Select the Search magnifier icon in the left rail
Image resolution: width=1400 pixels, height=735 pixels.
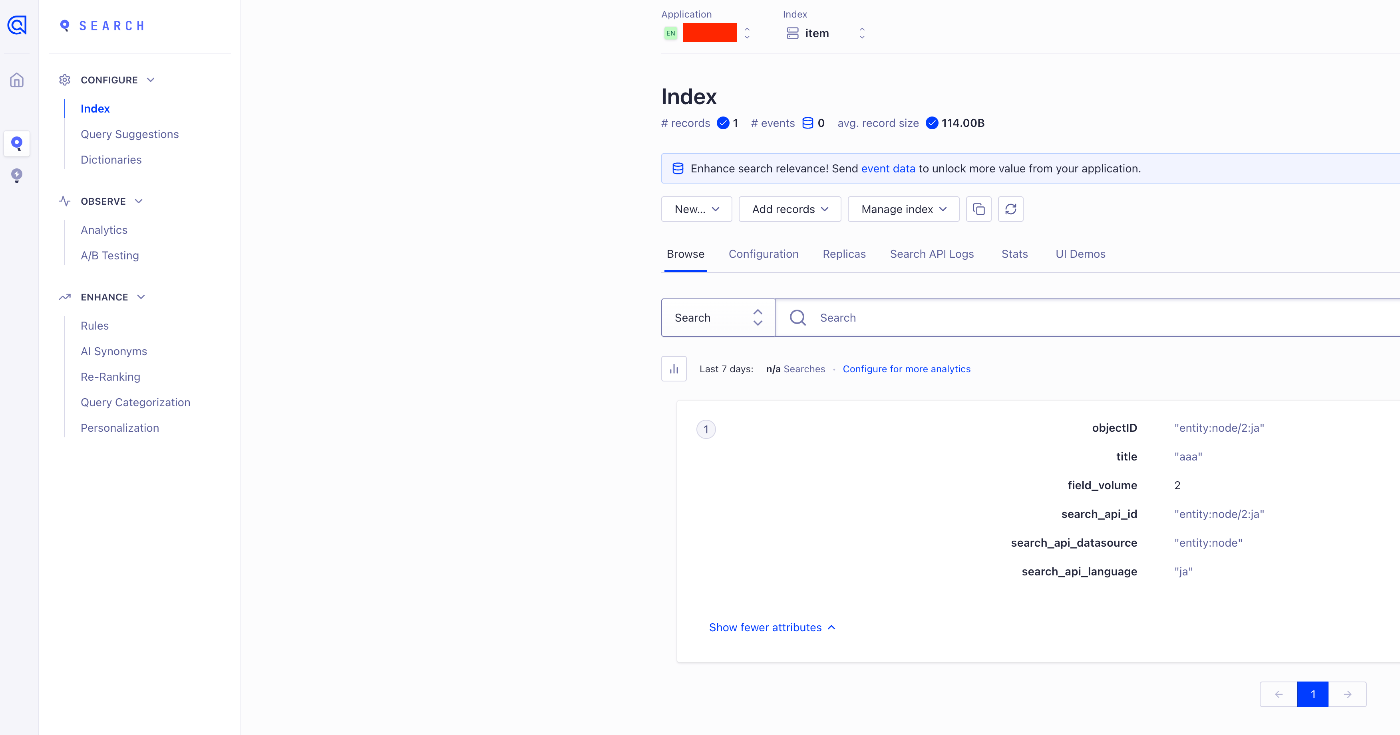point(16,143)
